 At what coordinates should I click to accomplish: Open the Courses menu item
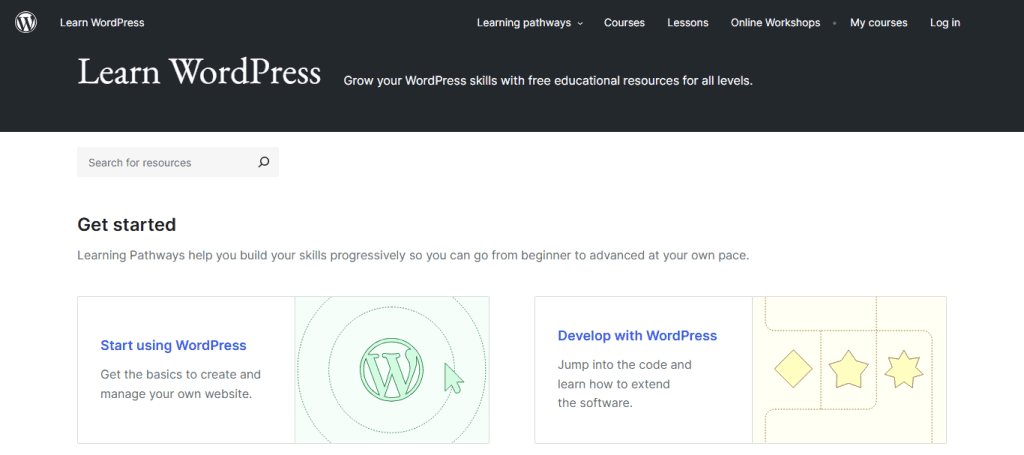(624, 23)
